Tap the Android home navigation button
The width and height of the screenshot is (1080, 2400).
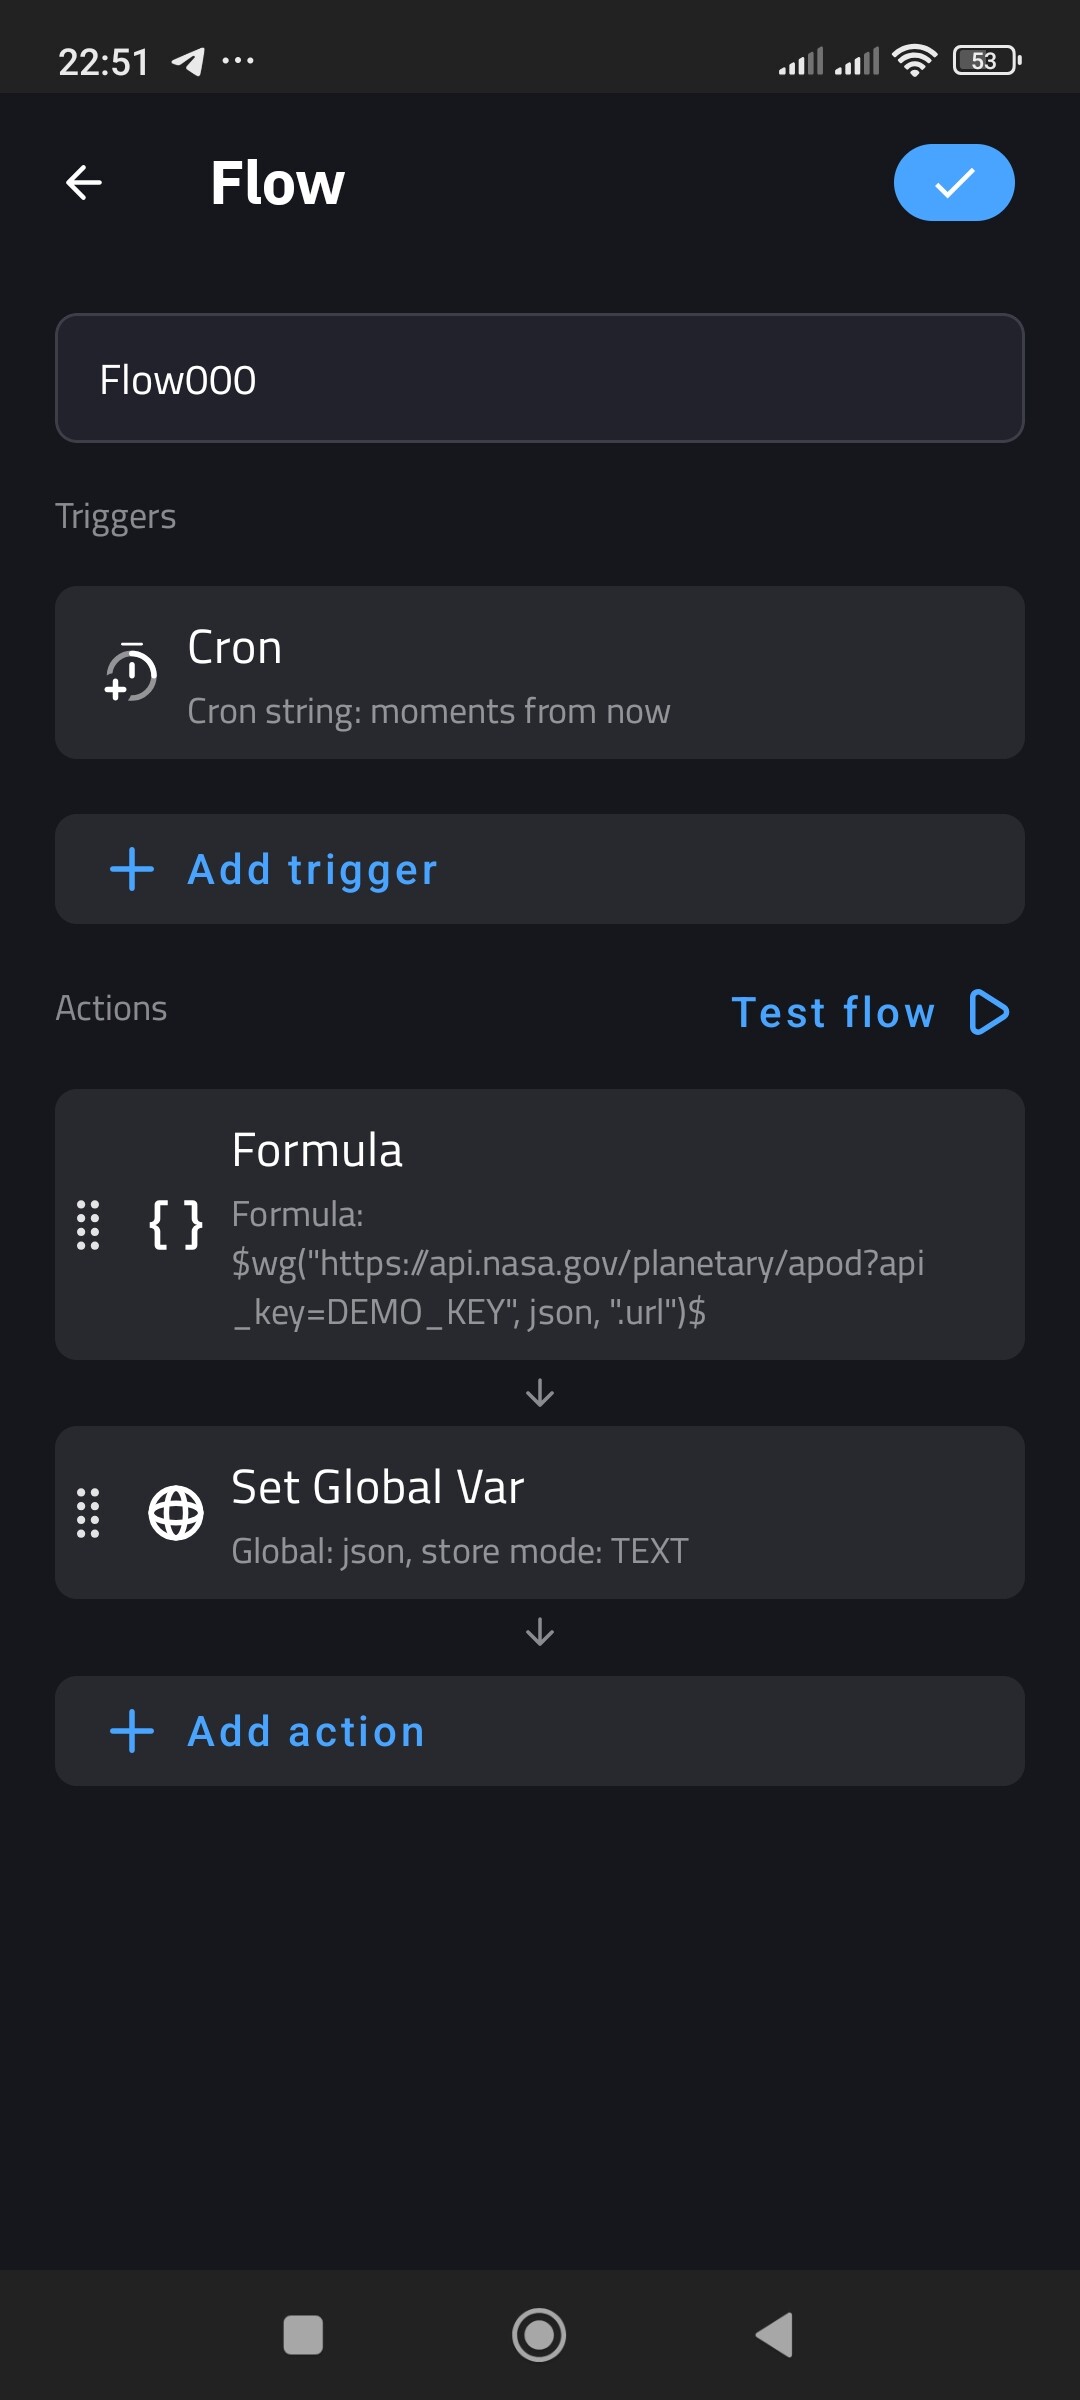[539, 2335]
